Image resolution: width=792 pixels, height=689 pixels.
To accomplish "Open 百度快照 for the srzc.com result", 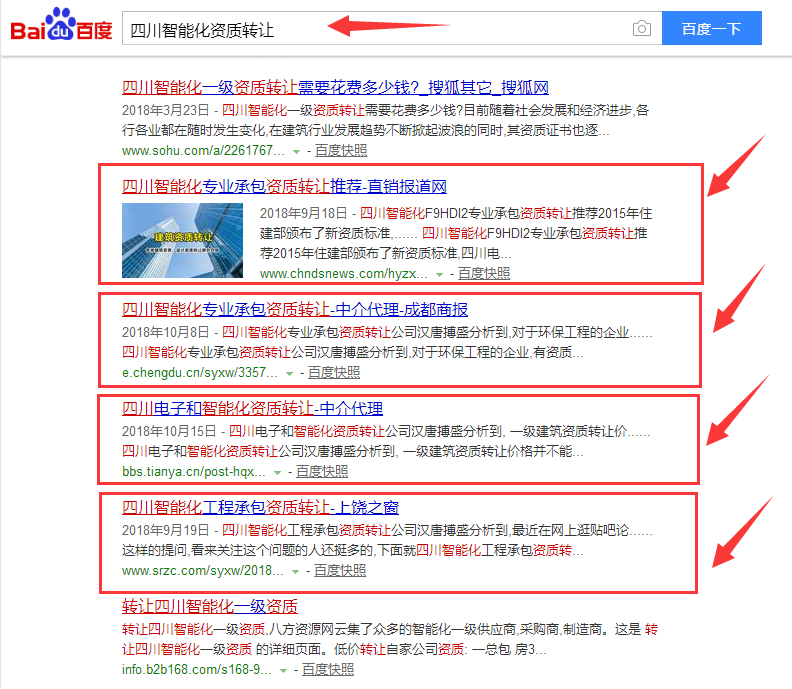I will coord(340,571).
